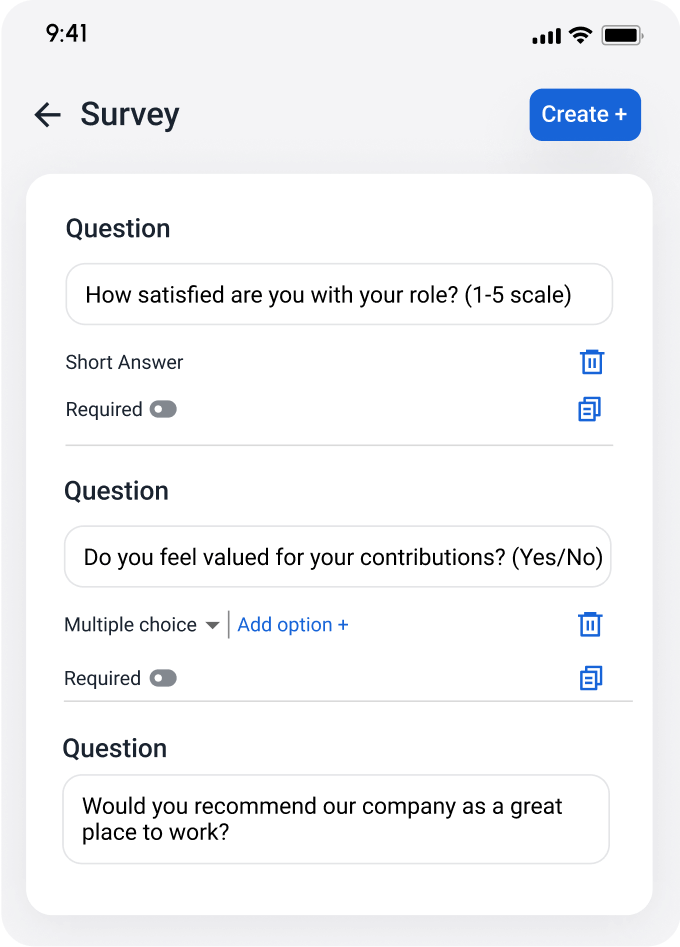Image resolution: width=680 pixels, height=947 pixels.
Task: Delete the role satisfaction question
Action: 592,362
